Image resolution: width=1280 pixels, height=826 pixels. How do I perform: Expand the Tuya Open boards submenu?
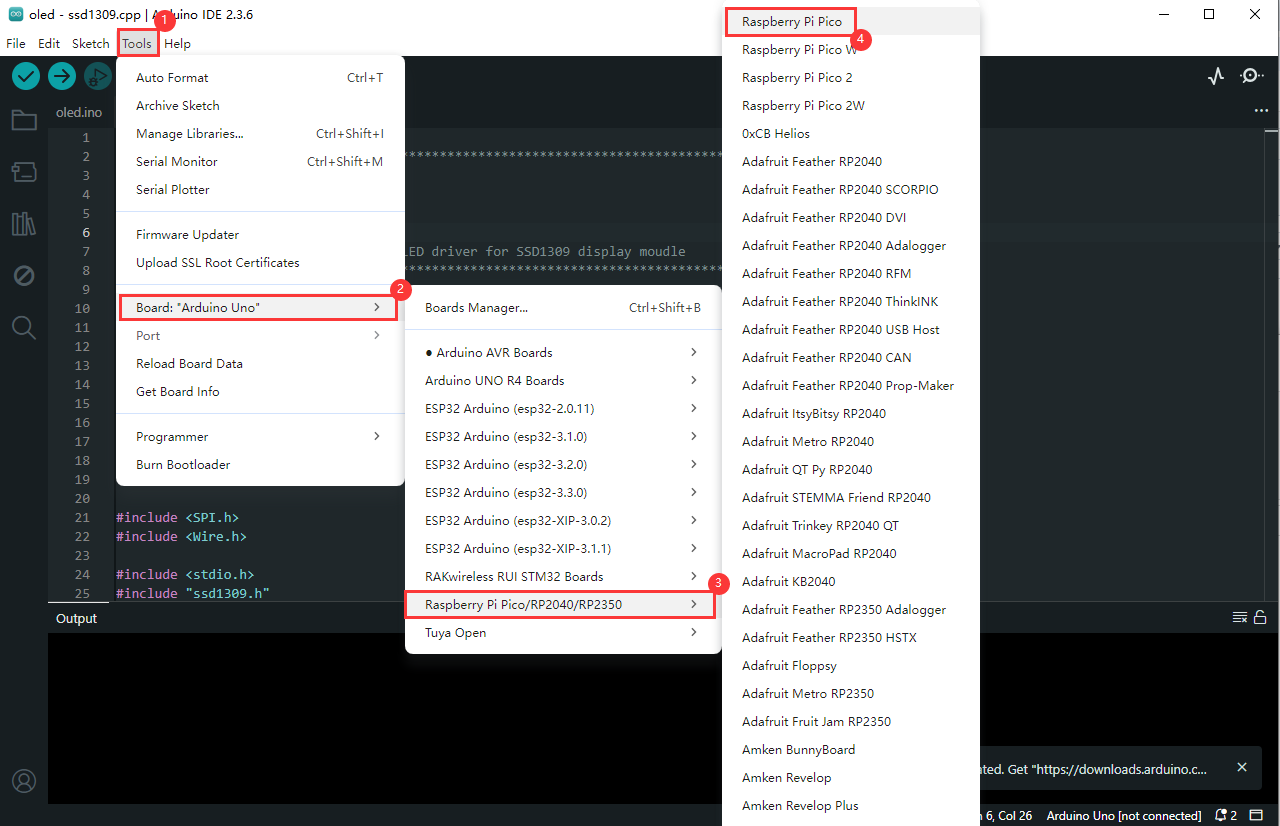point(562,632)
